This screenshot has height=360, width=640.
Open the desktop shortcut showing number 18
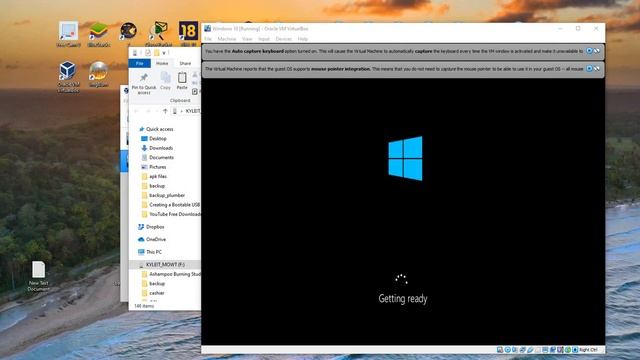point(188,33)
